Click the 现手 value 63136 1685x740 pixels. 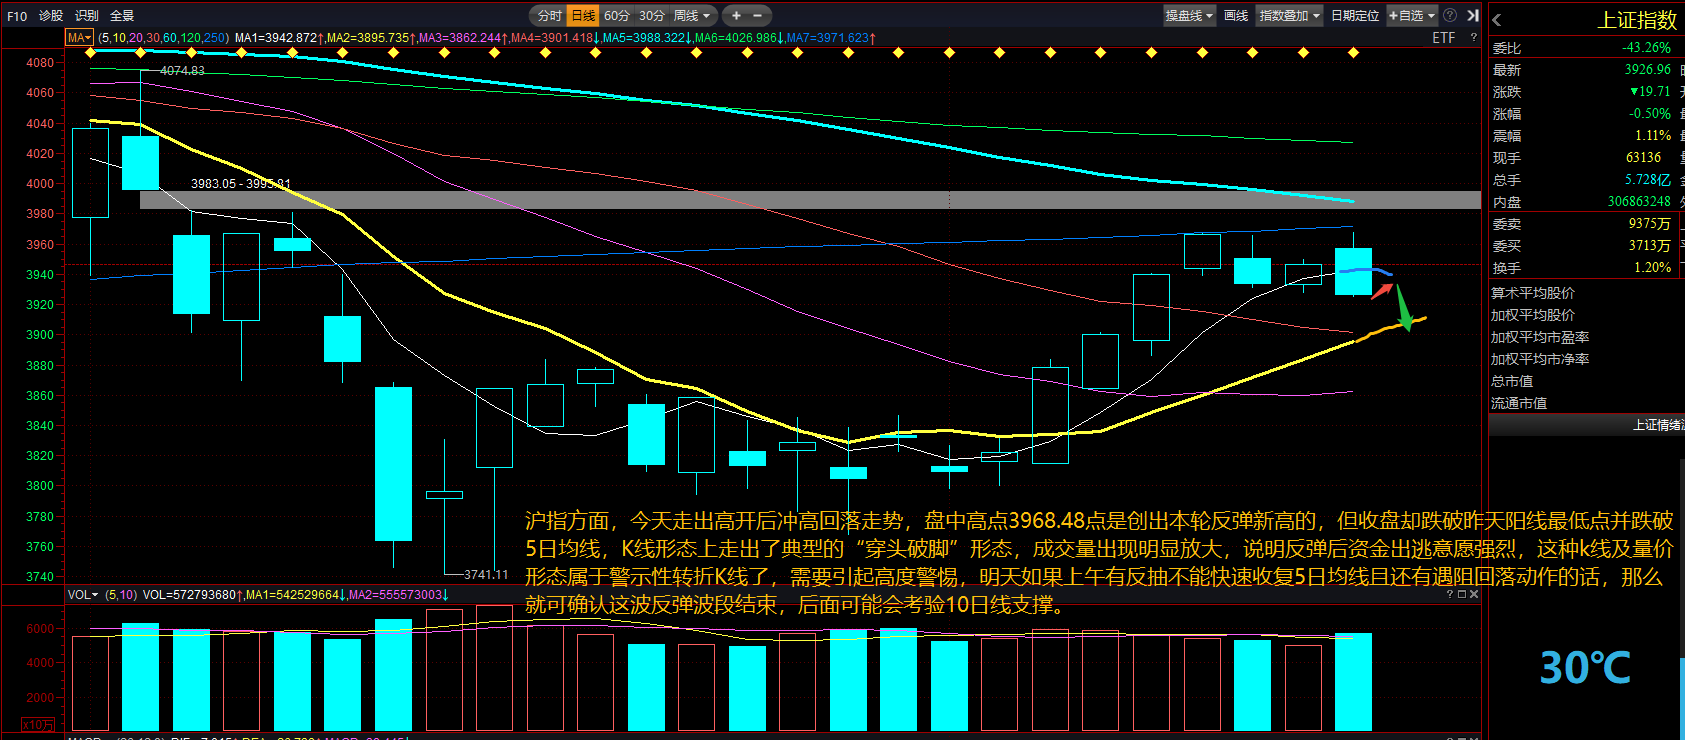pyautogui.click(x=1644, y=158)
